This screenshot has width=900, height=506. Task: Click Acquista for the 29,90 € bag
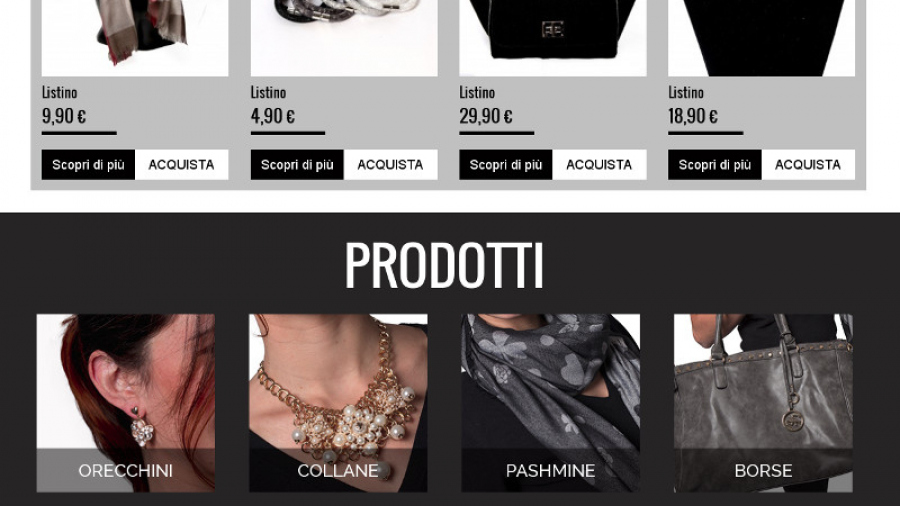[x=599, y=165]
